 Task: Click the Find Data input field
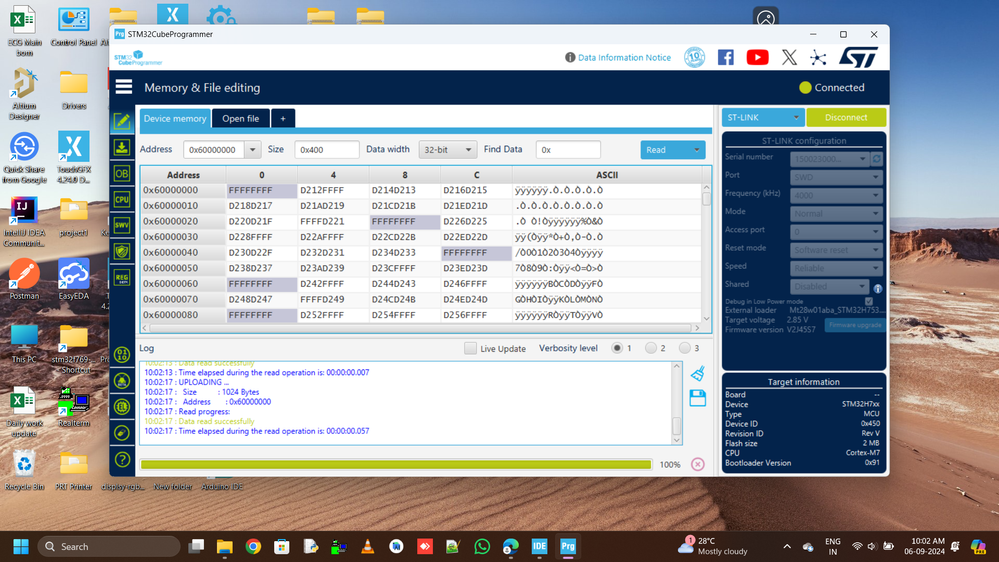pos(568,150)
